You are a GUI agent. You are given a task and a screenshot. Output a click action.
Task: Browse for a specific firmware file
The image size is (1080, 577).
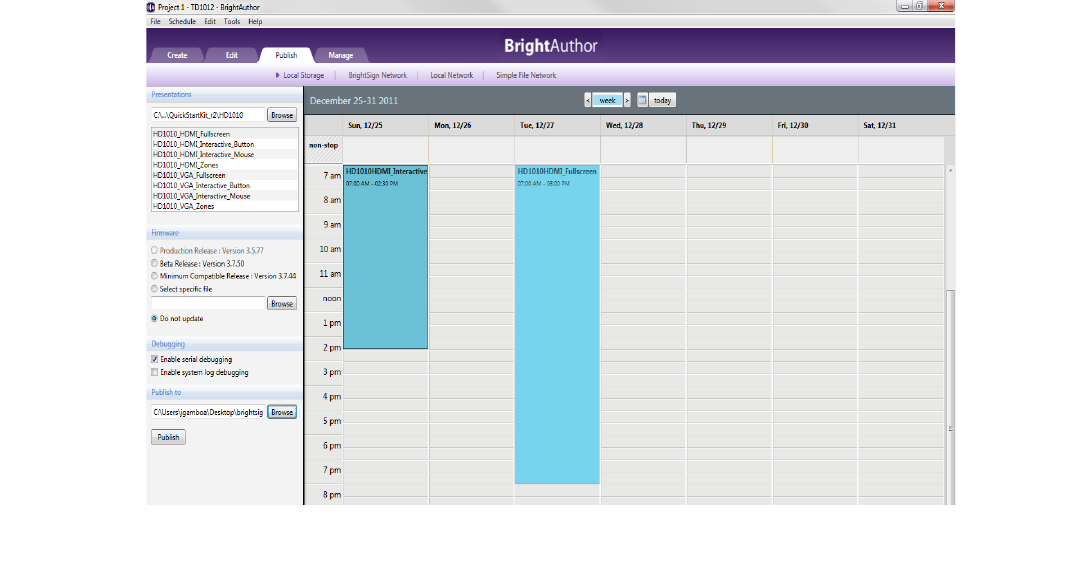282,304
